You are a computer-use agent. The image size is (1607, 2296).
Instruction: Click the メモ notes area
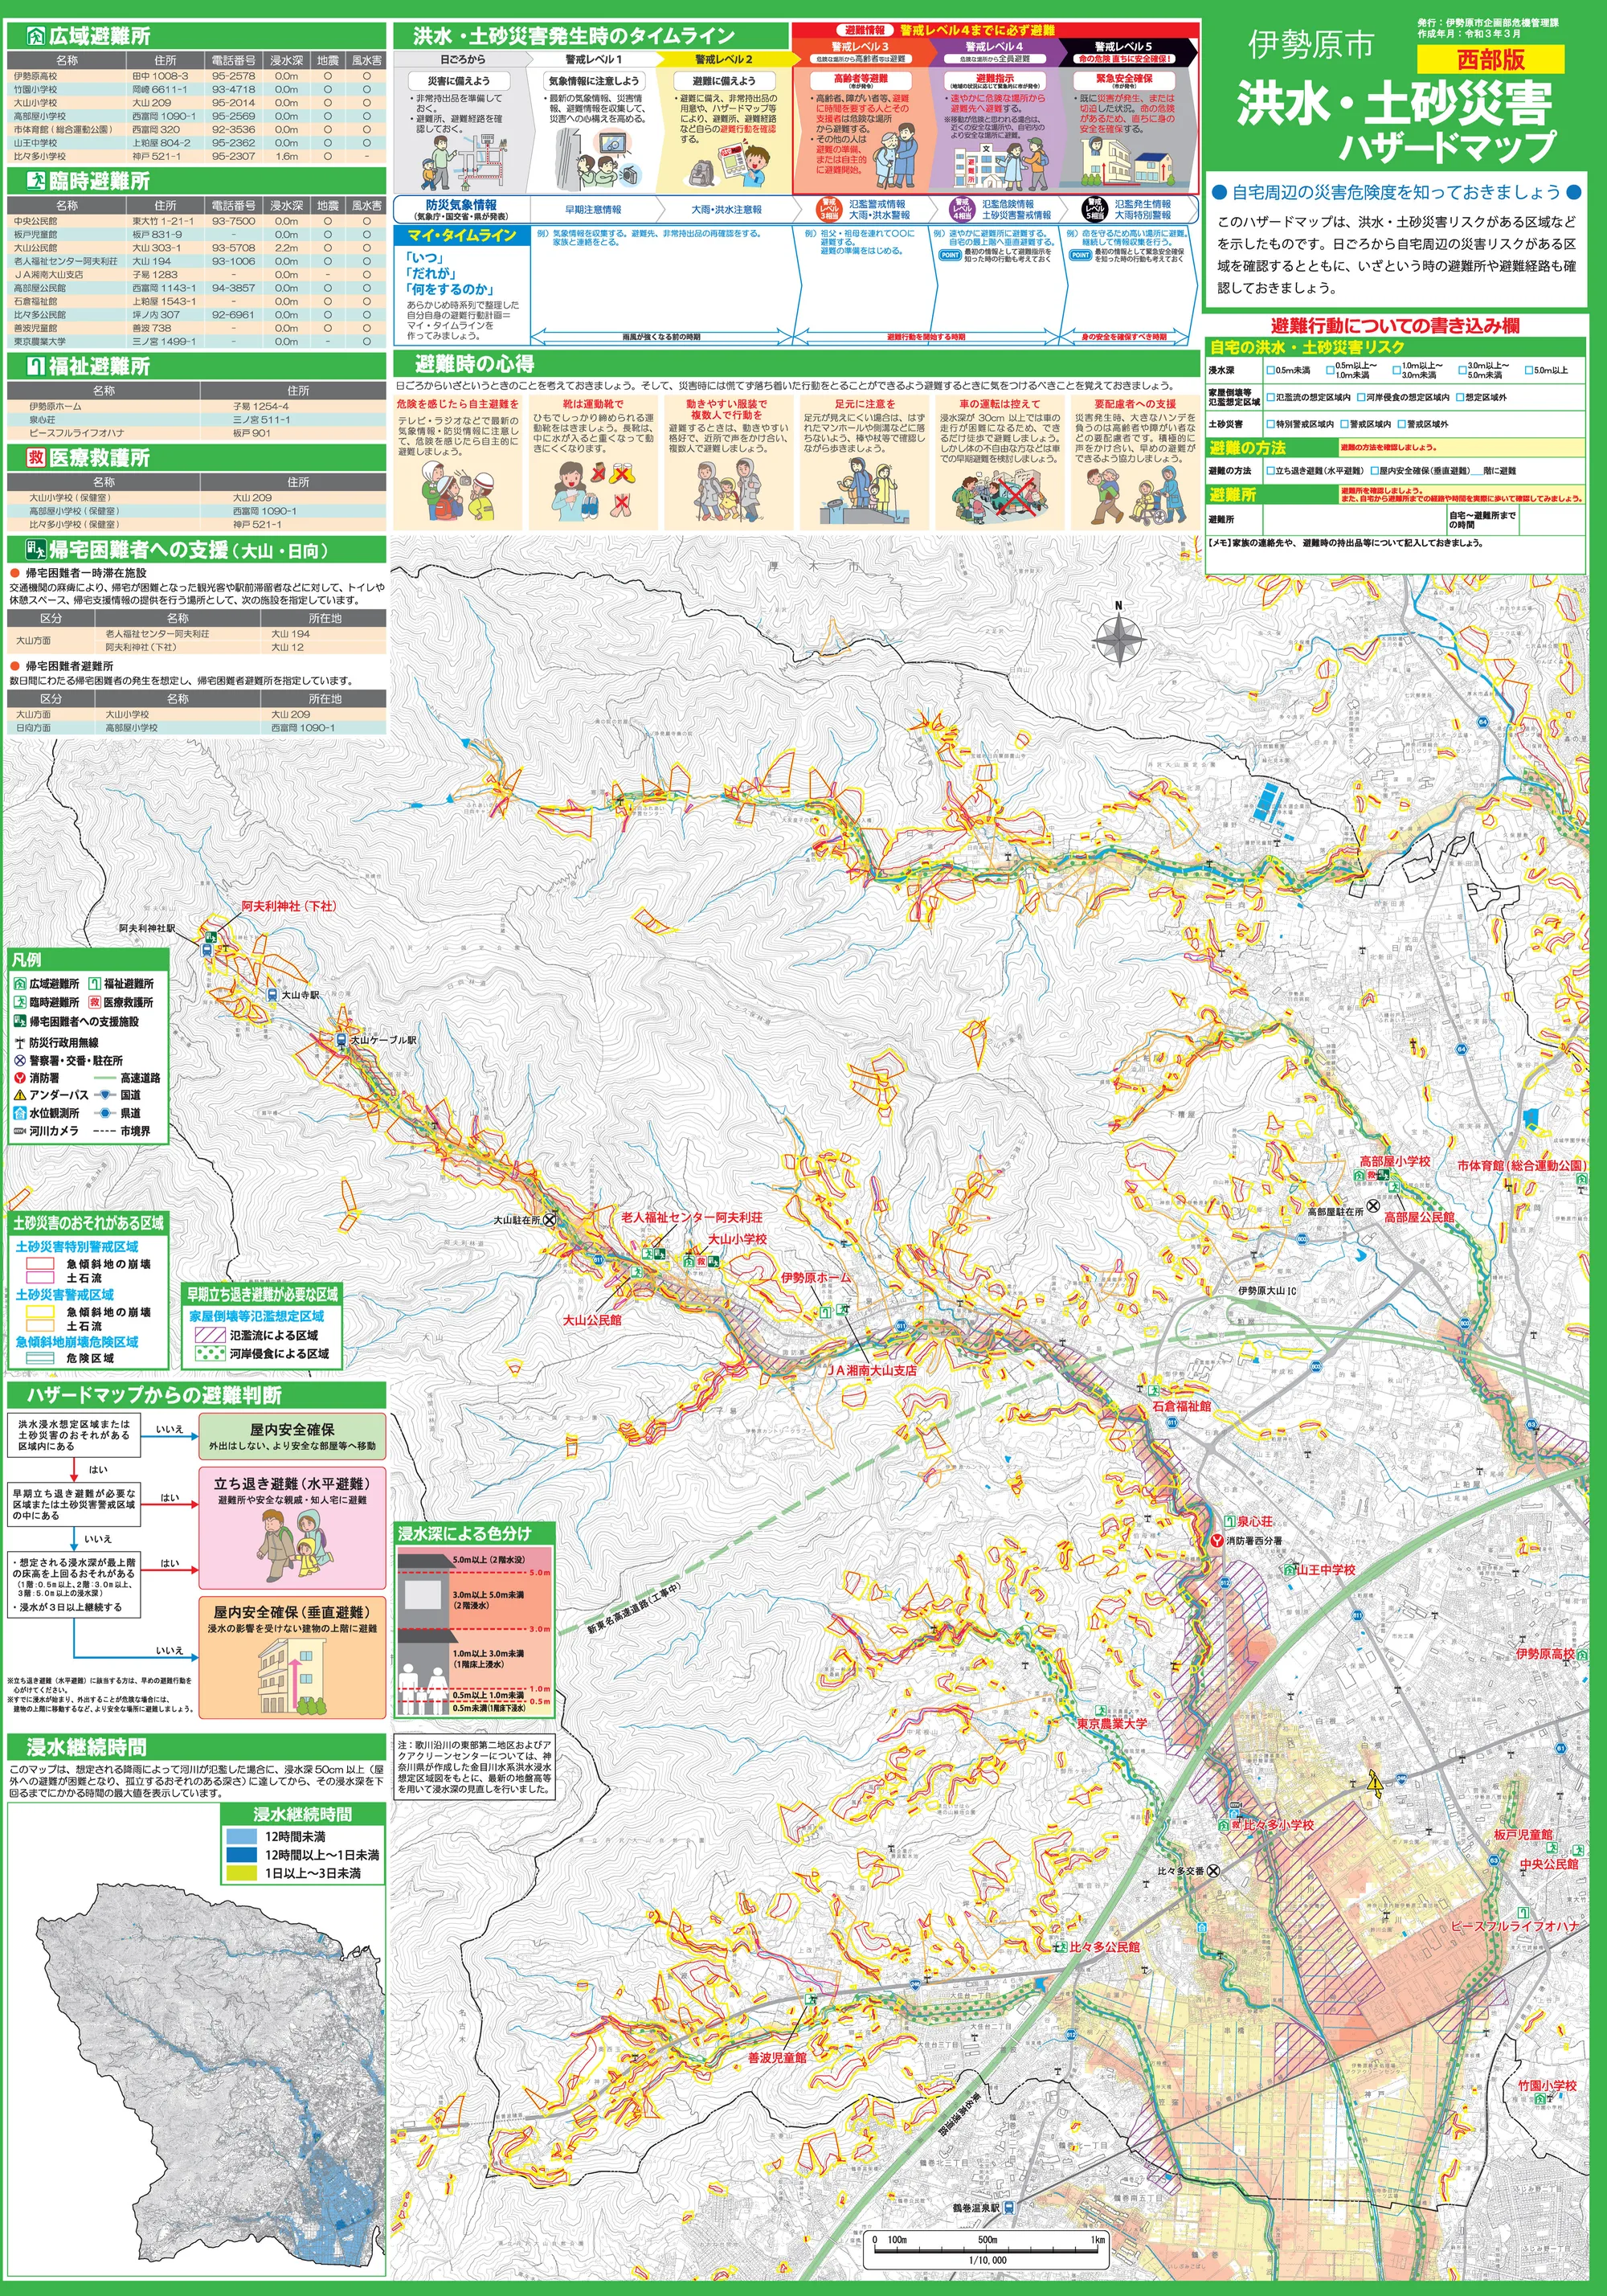click(x=1395, y=555)
